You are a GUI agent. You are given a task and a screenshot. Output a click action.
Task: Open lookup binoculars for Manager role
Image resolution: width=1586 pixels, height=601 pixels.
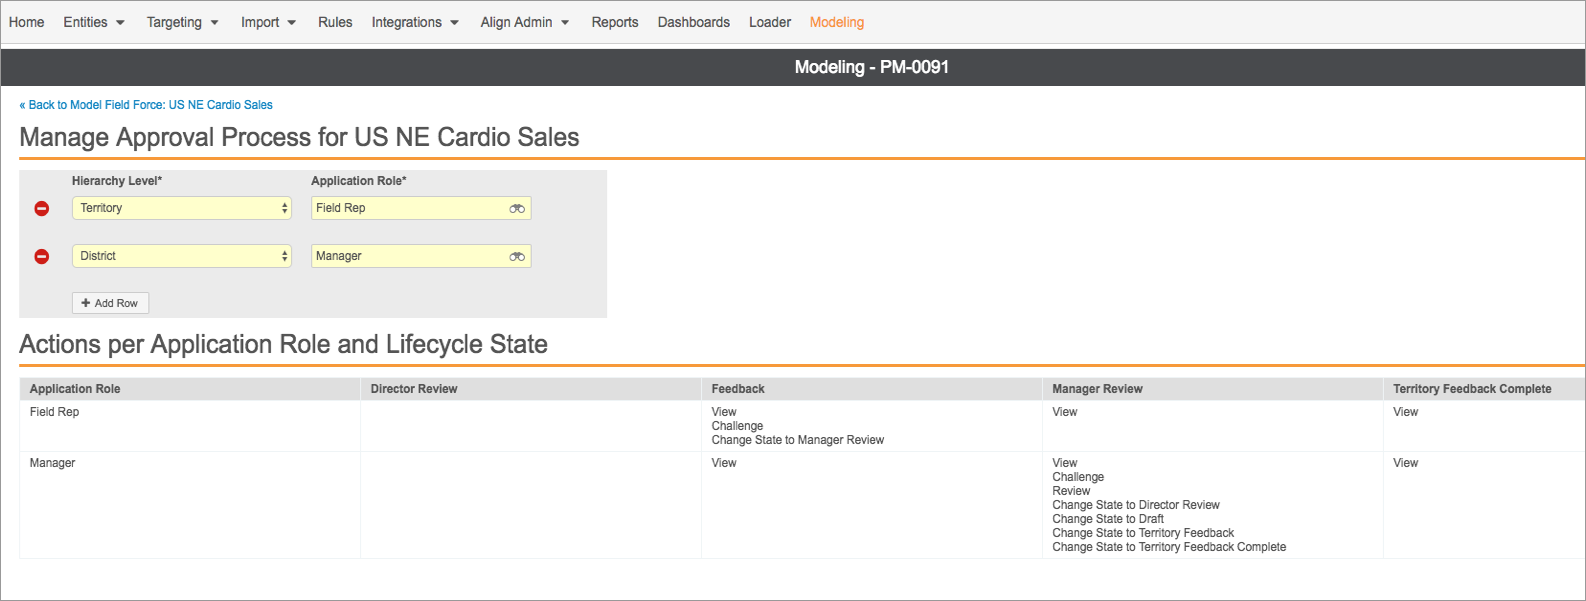[x=517, y=256]
